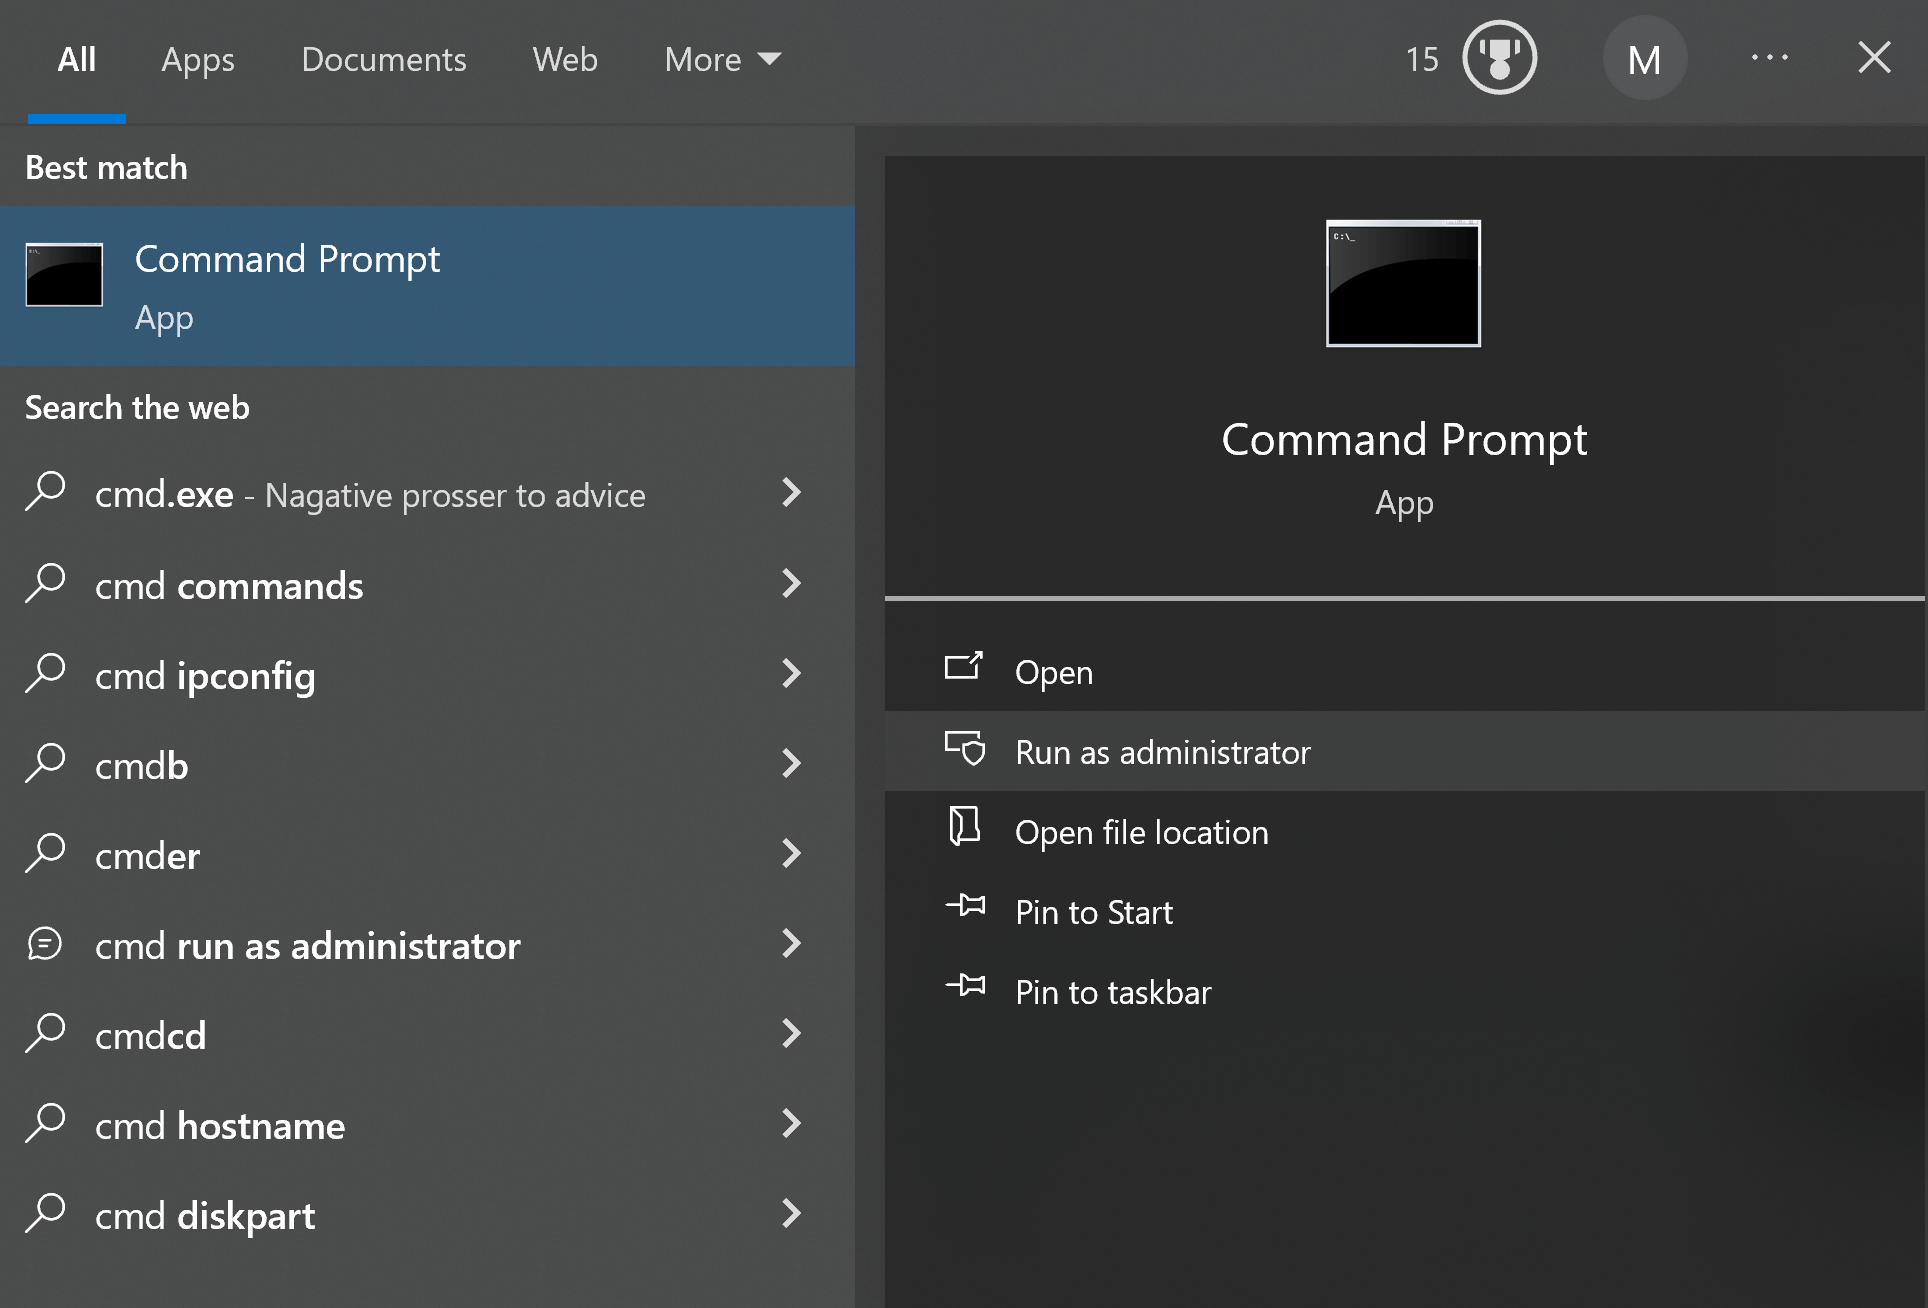Expand the More filter dropdown
The height and width of the screenshot is (1308, 1928).
722,60
